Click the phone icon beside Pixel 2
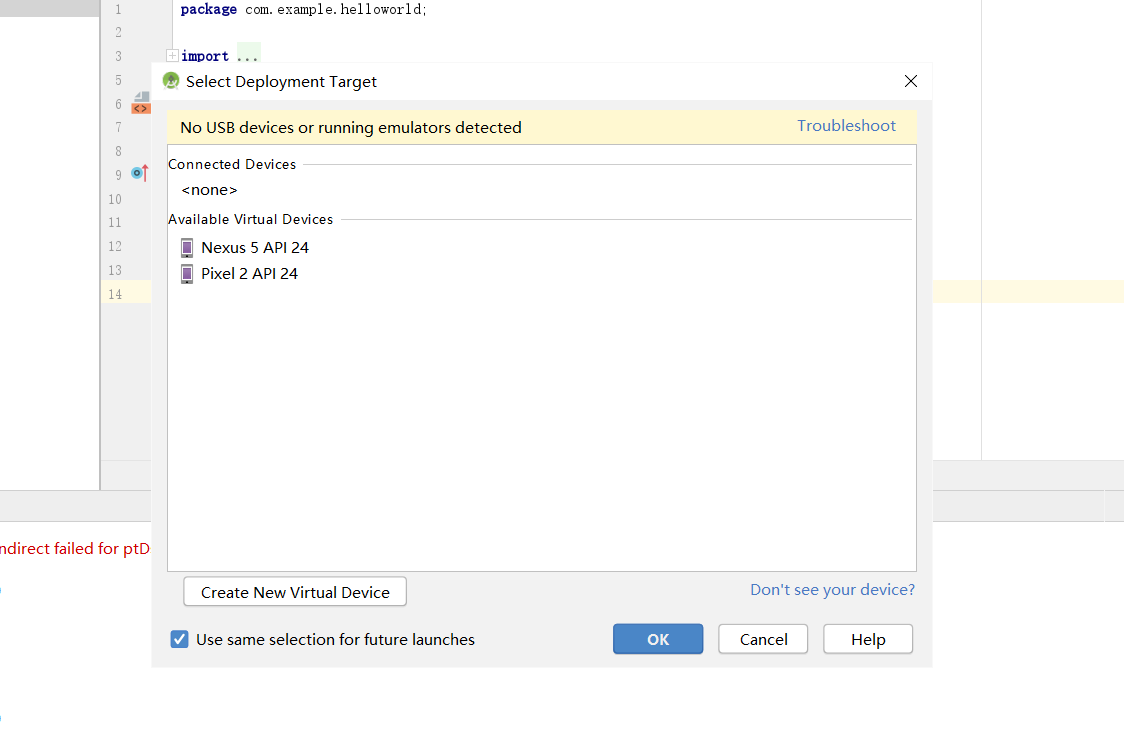 click(x=187, y=274)
